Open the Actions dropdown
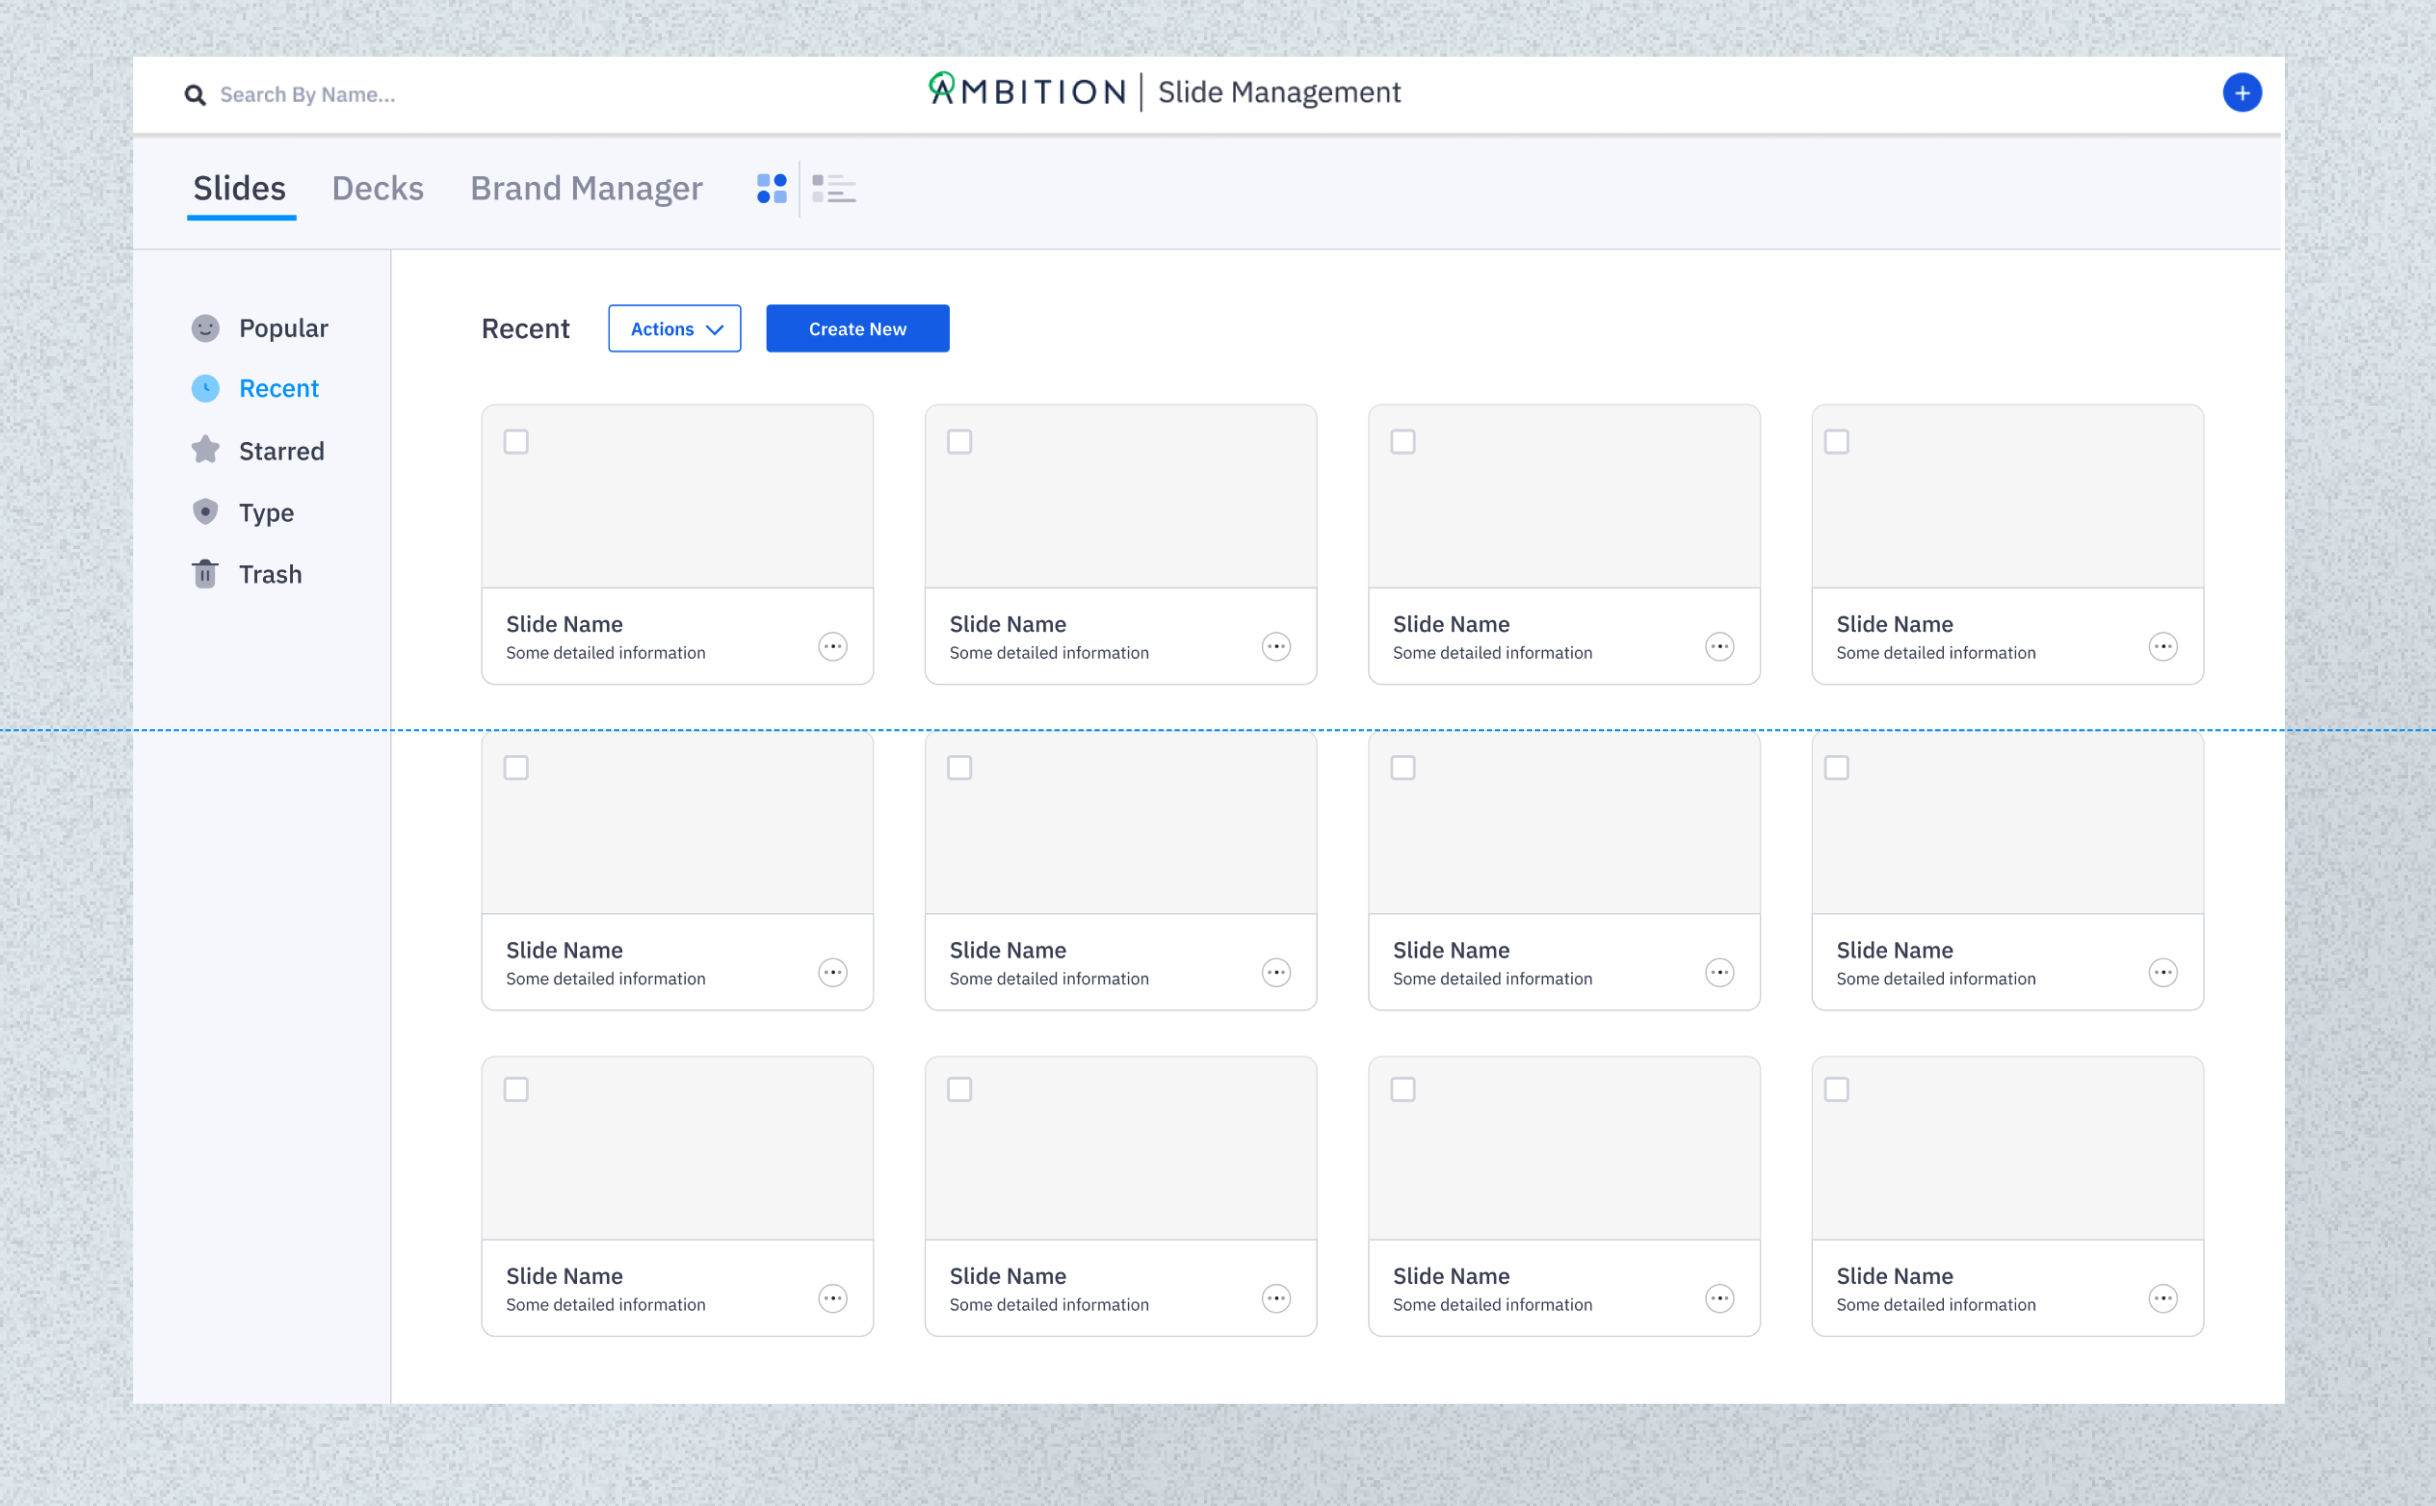Screen dimensions: 2436x1506 coord(675,329)
